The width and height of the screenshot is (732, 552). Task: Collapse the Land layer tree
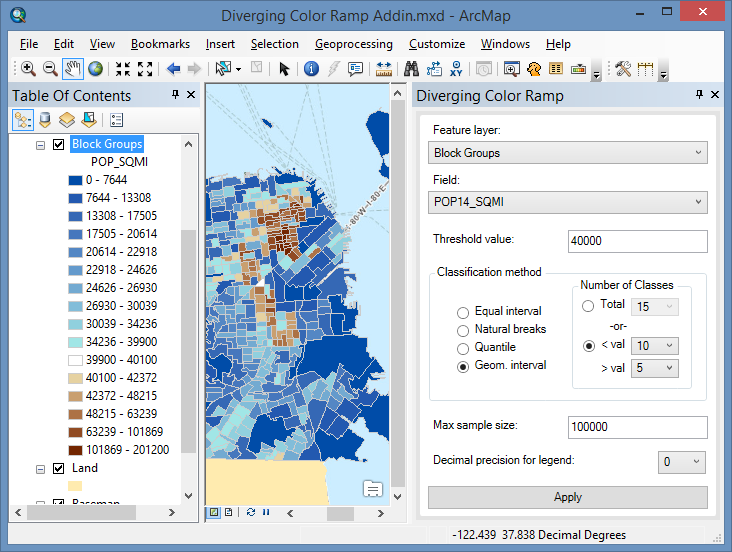(41, 469)
